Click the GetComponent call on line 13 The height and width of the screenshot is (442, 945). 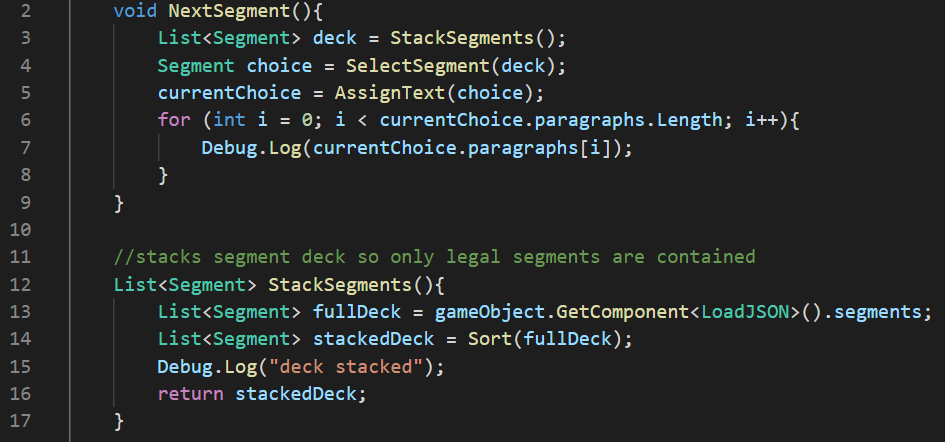coord(625,311)
